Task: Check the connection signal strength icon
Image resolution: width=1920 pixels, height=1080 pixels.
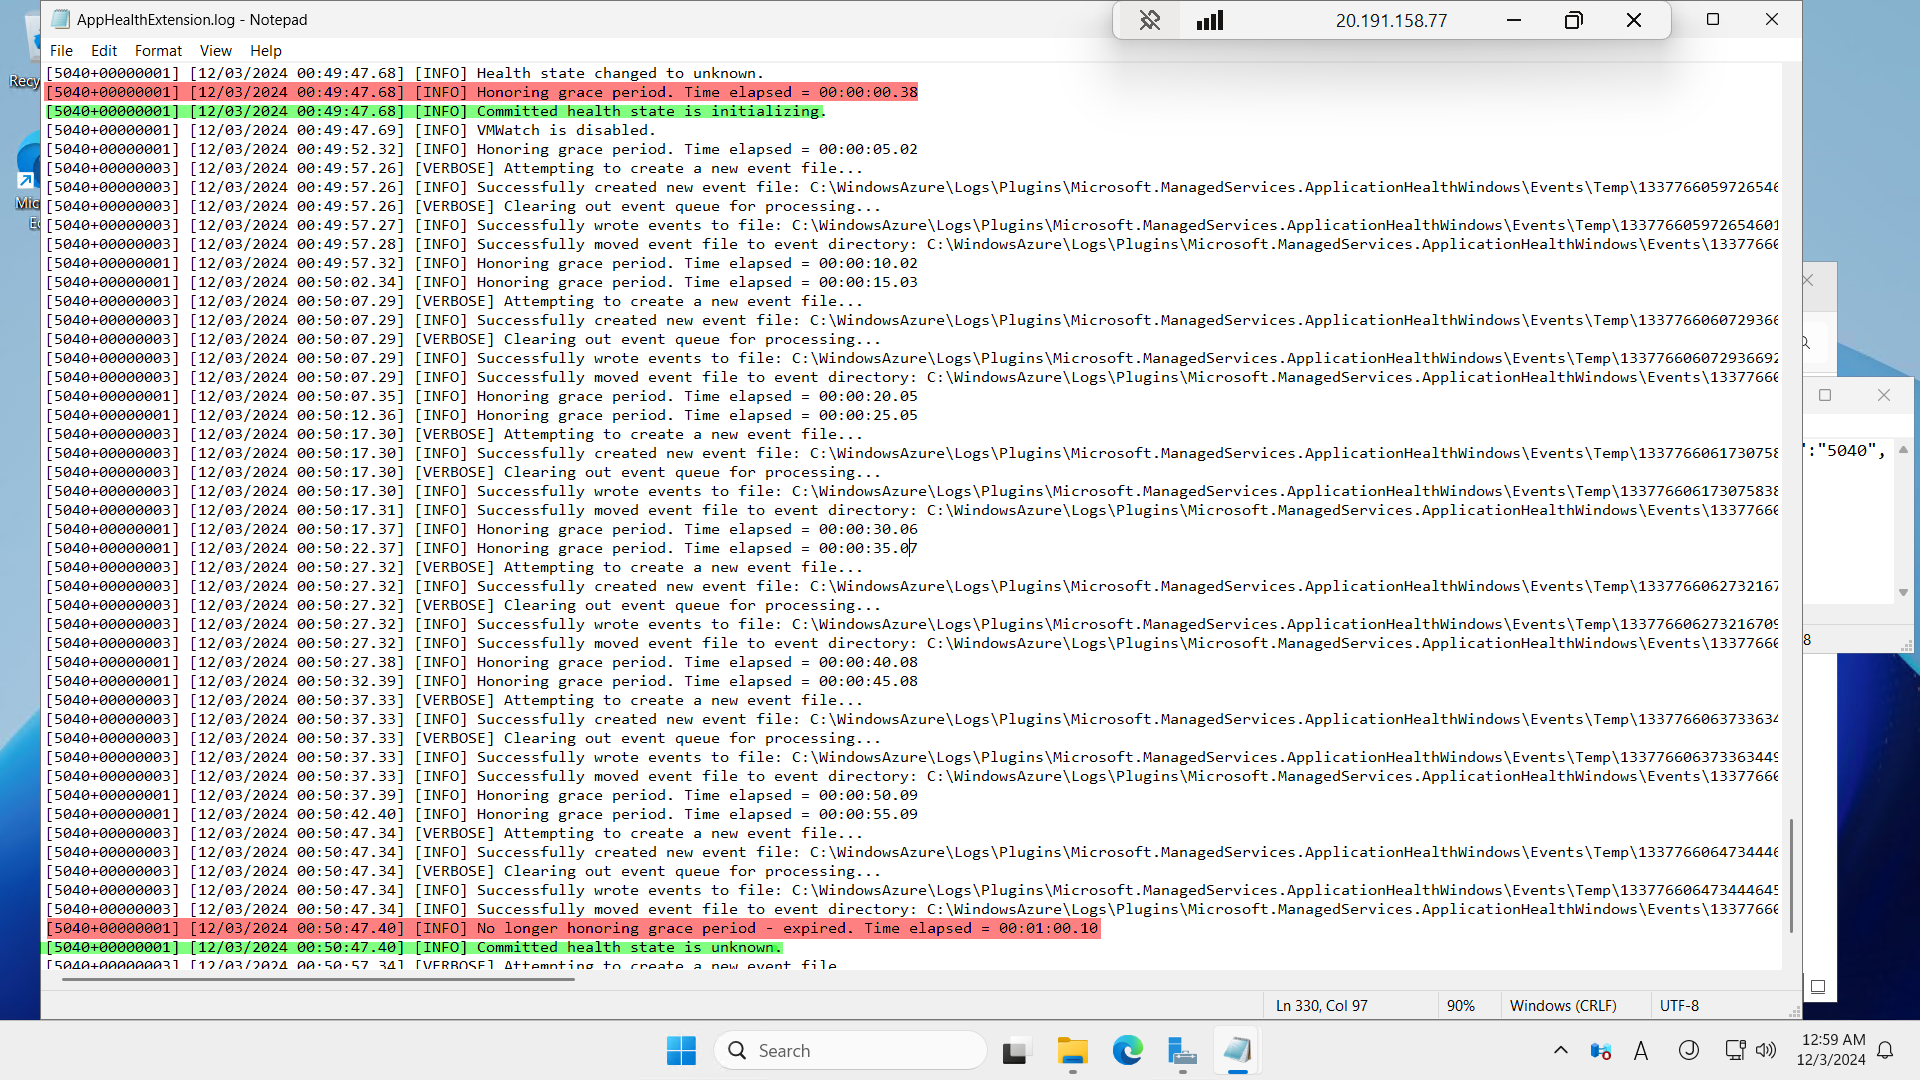Action: click(x=1210, y=20)
